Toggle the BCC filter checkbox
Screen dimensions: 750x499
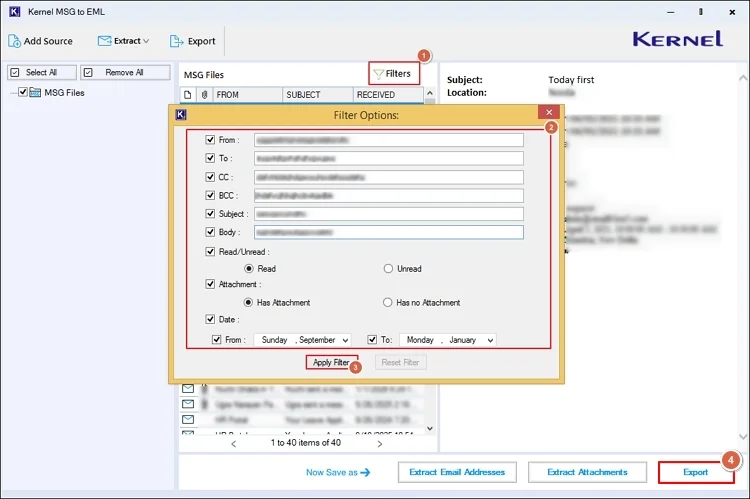pos(210,195)
